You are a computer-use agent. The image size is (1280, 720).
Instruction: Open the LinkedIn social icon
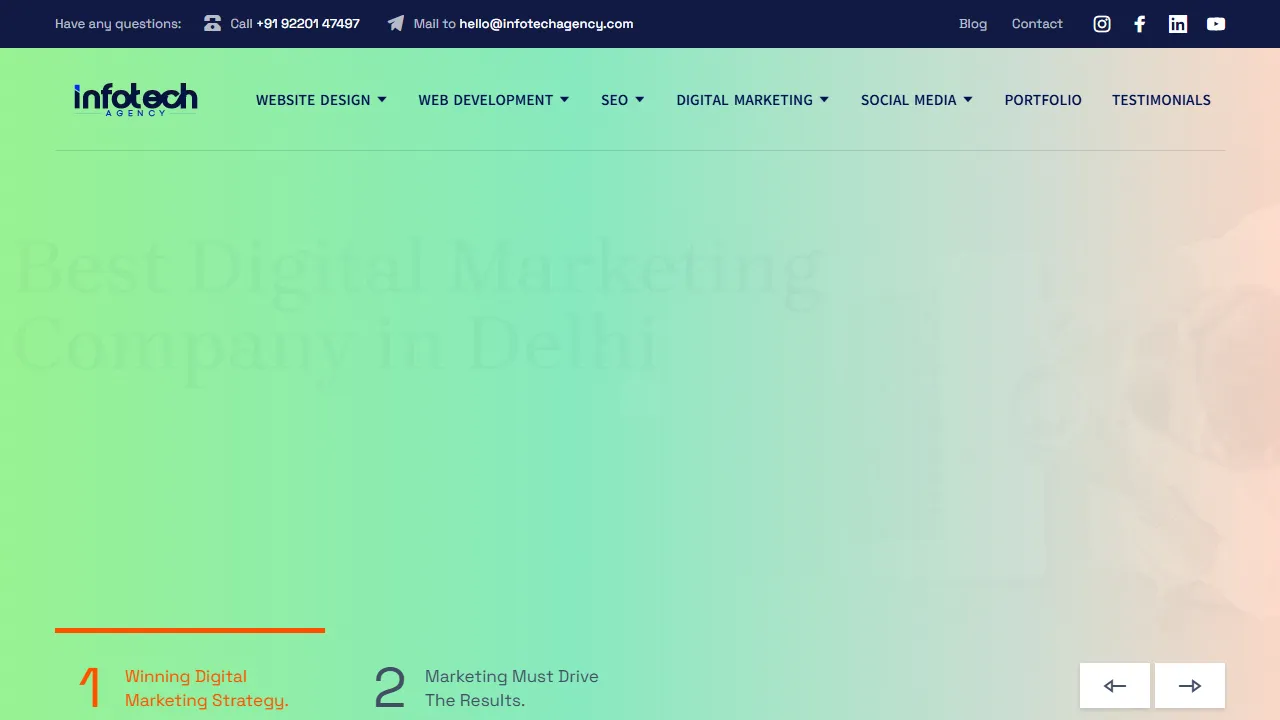pyautogui.click(x=1178, y=24)
